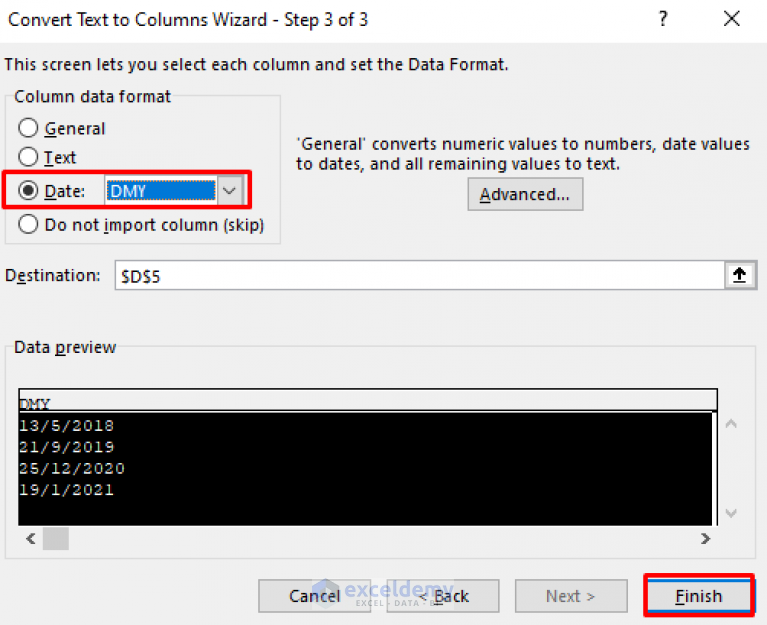Expand the date format dropdown arrow
The image size is (767, 625).
pos(229,191)
